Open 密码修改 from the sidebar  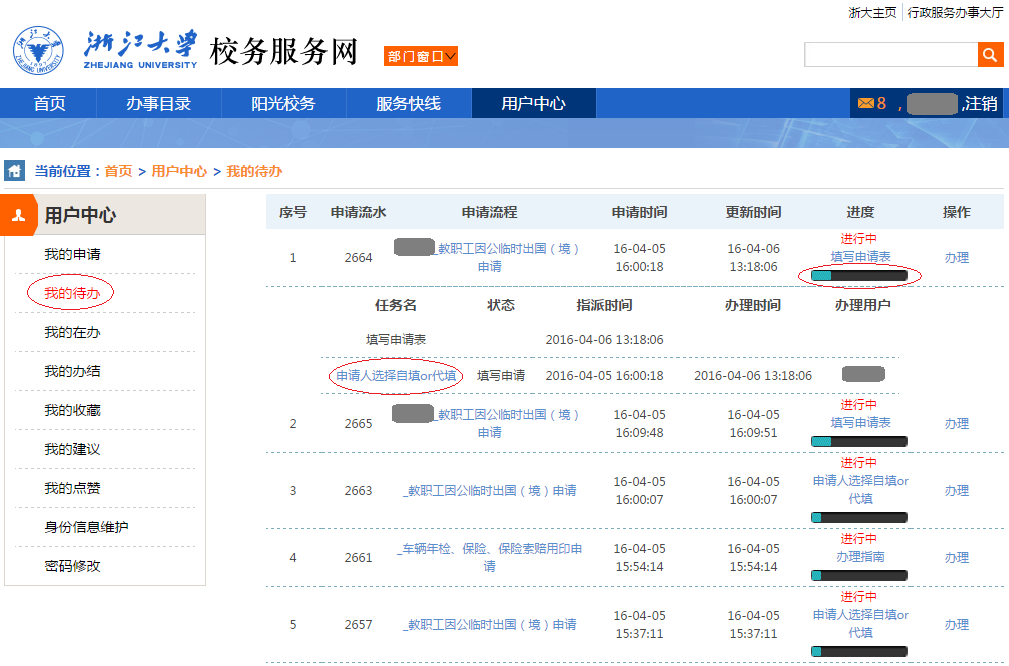click(x=72, y=566)
